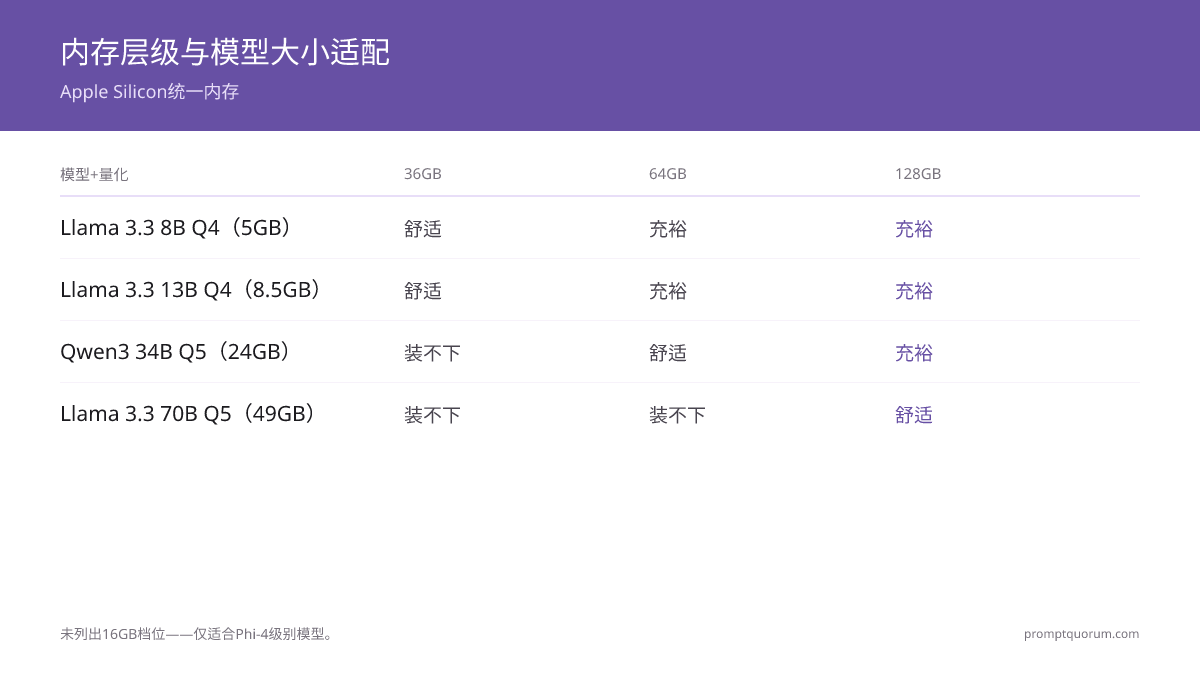This screenshot has height=675, width=1200.
Task: Click 舒适 in the Qwen3 34B 64GB cell
Action: click(x=668, y=353)
